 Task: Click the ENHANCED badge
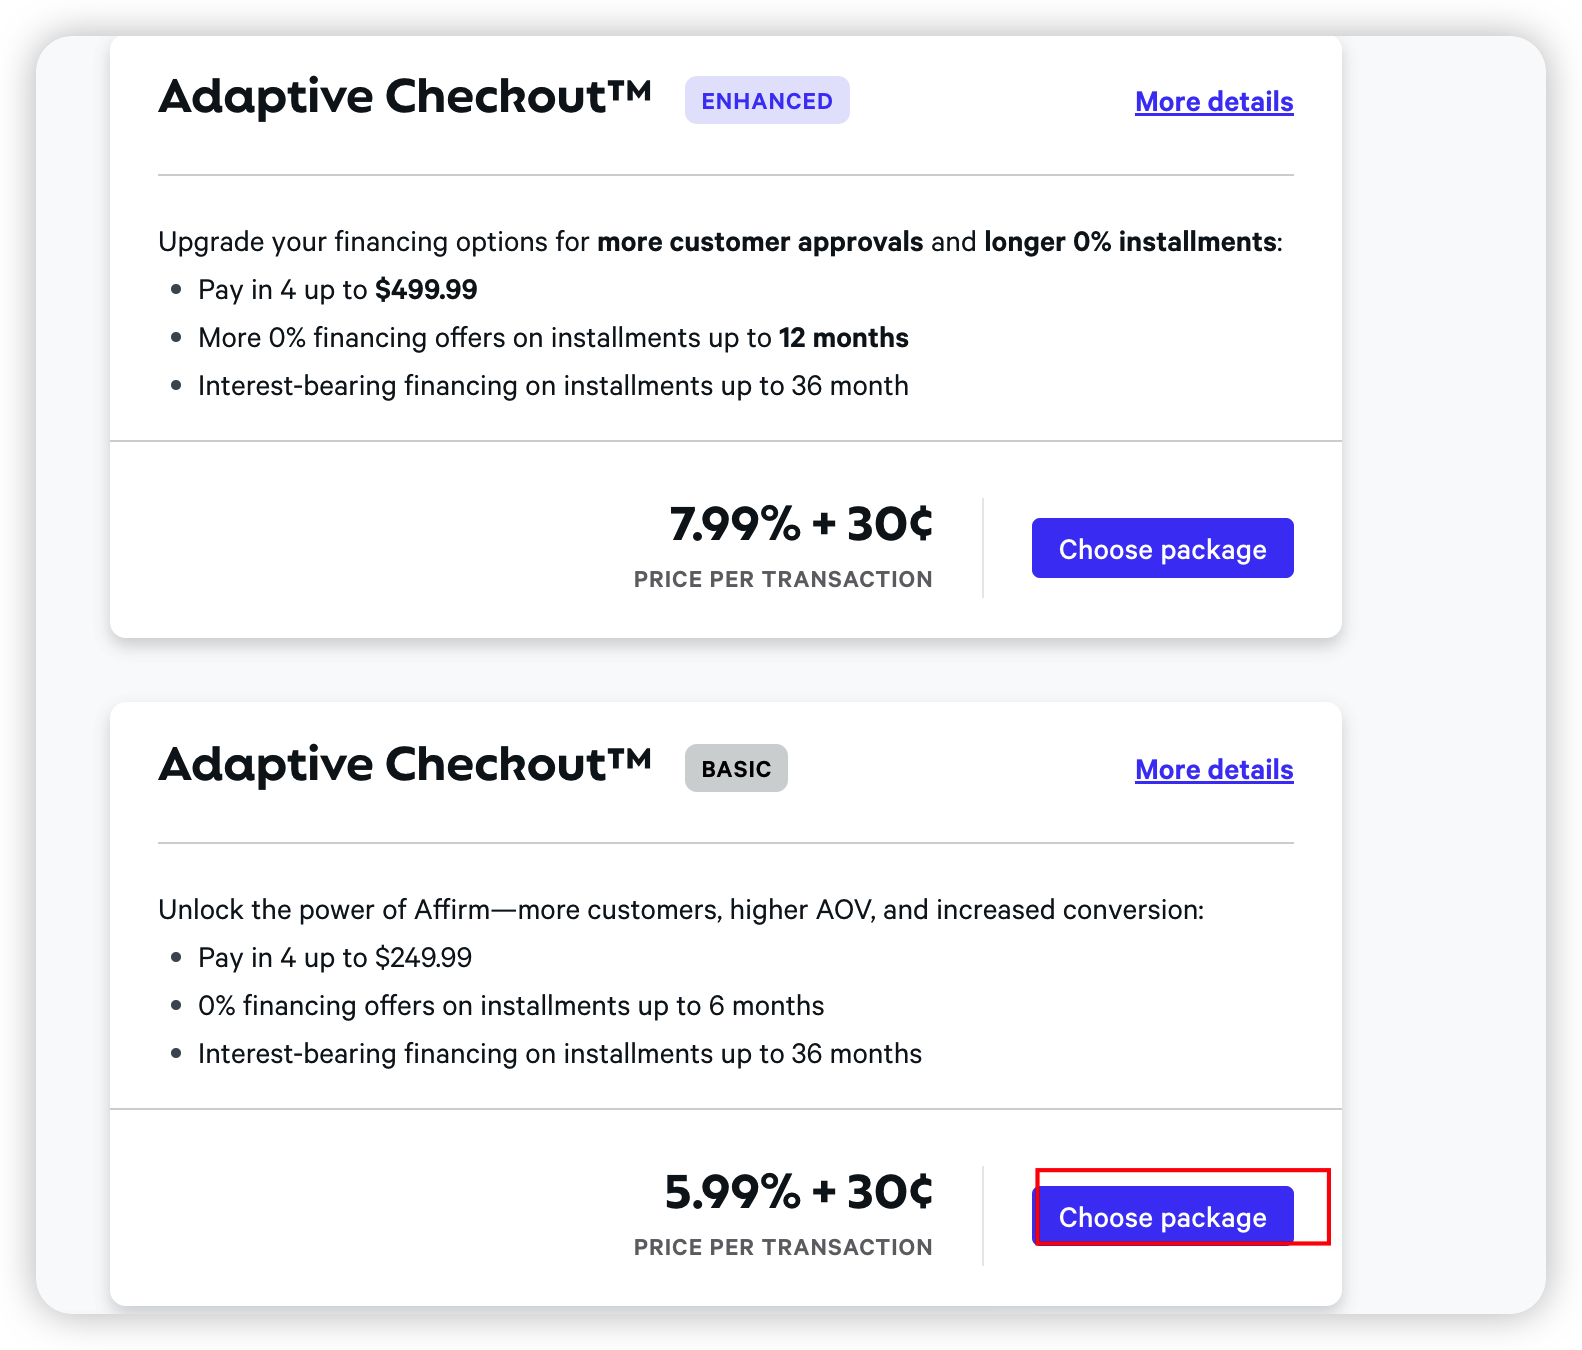pyautogui.click(x=767, y=101)
